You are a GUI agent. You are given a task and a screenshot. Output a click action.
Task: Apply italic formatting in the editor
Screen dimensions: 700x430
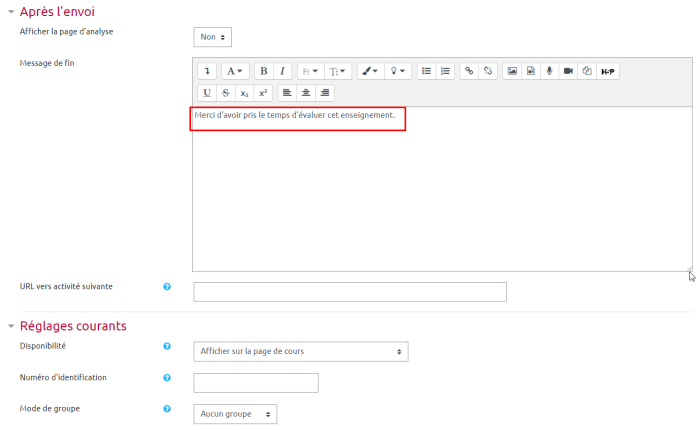pyautogui.click(x=282, y=71)
